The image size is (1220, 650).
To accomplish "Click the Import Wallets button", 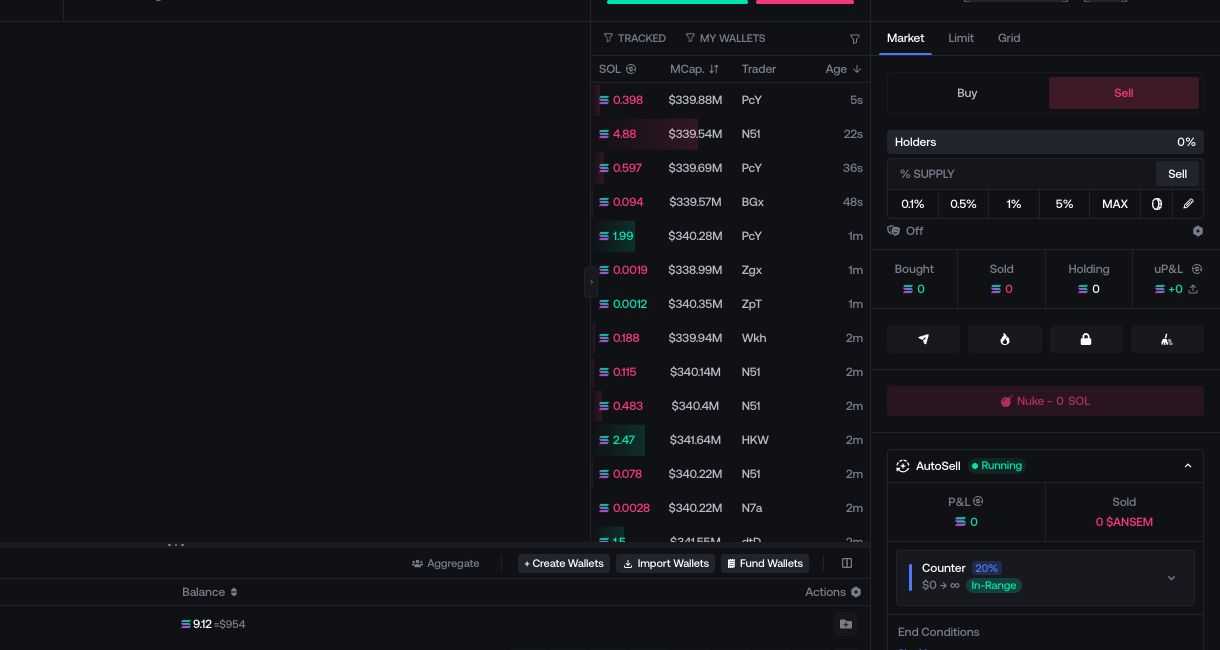I will click(666, 564).
